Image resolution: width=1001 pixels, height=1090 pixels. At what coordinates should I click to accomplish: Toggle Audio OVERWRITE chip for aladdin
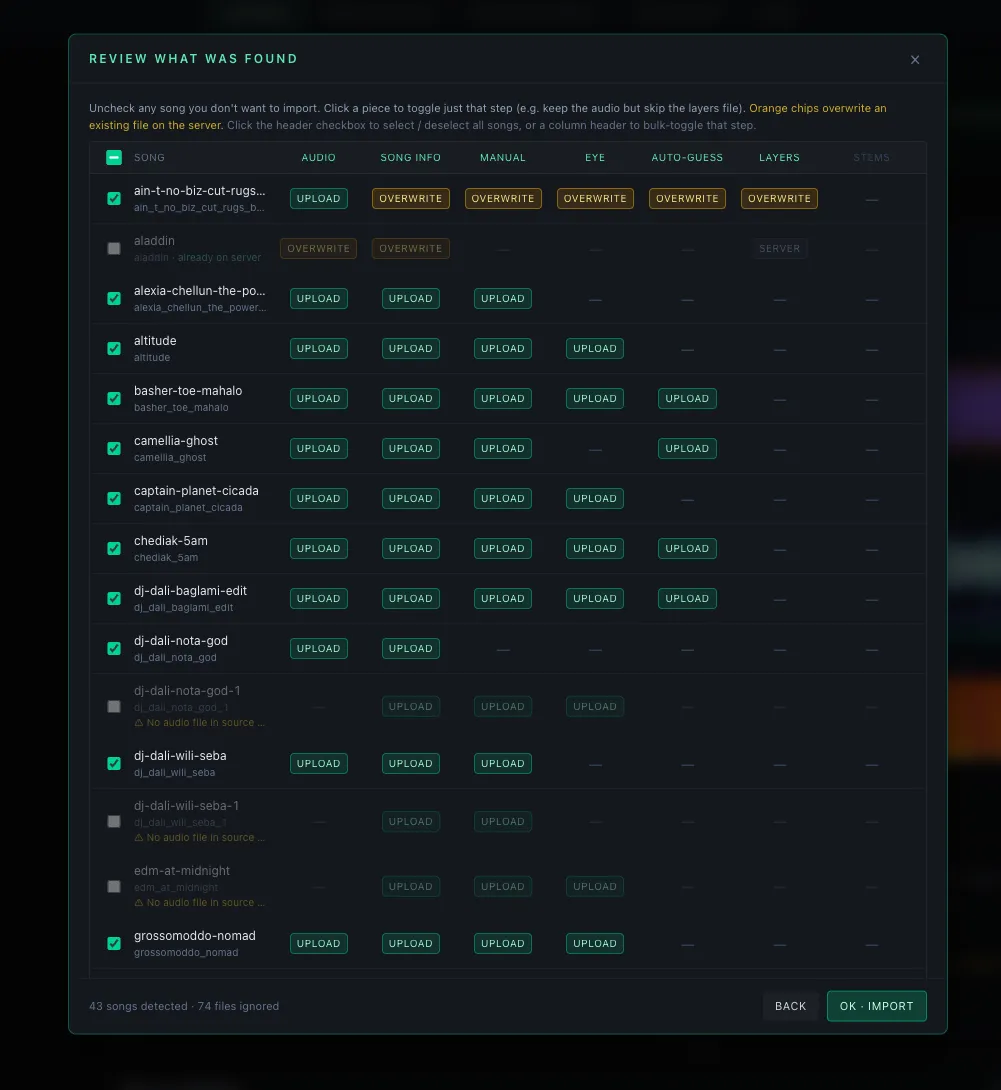pyautogui.click(x=318, y=249)
